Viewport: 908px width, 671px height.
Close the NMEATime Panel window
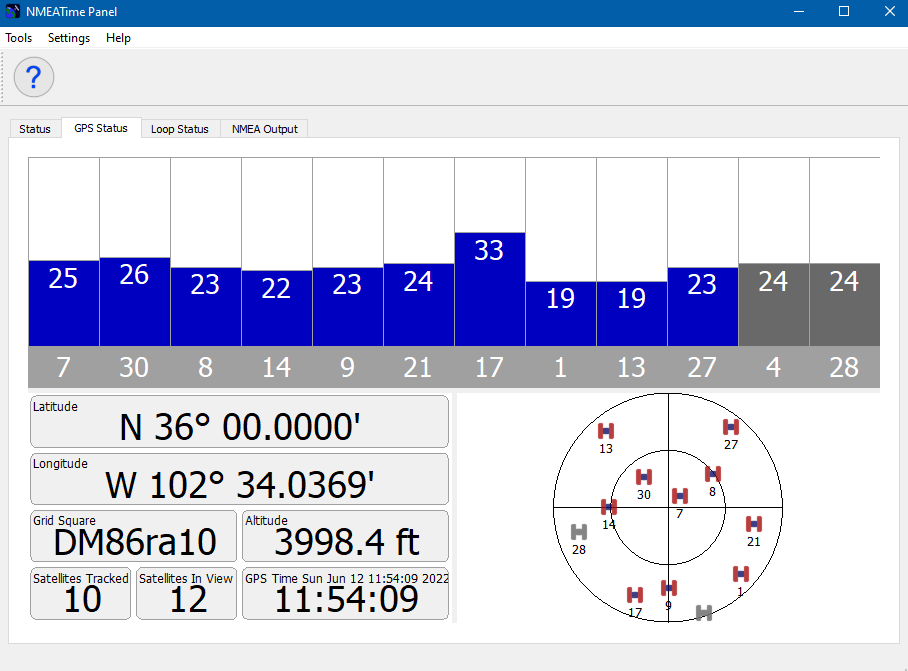(x=889, y=12)
